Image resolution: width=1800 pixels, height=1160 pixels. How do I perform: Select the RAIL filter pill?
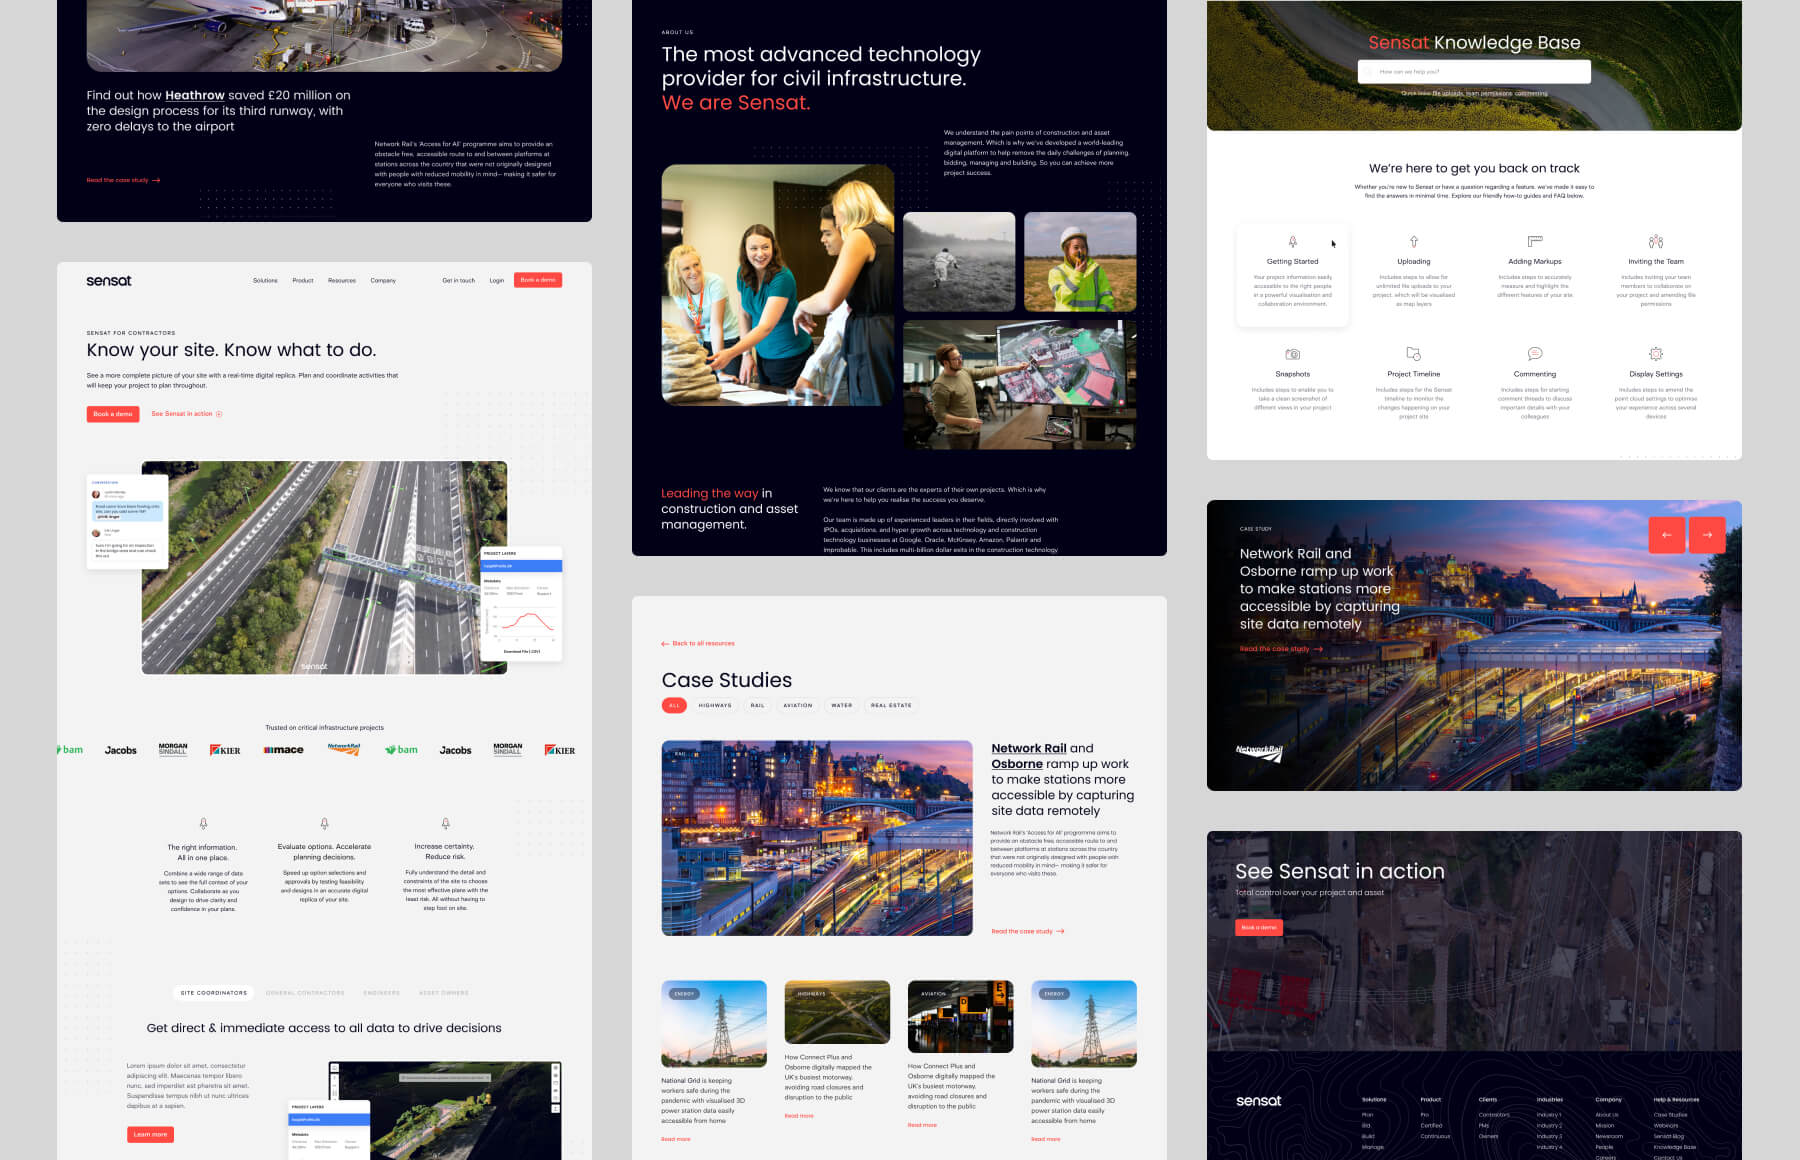click(x=758, y=706)
